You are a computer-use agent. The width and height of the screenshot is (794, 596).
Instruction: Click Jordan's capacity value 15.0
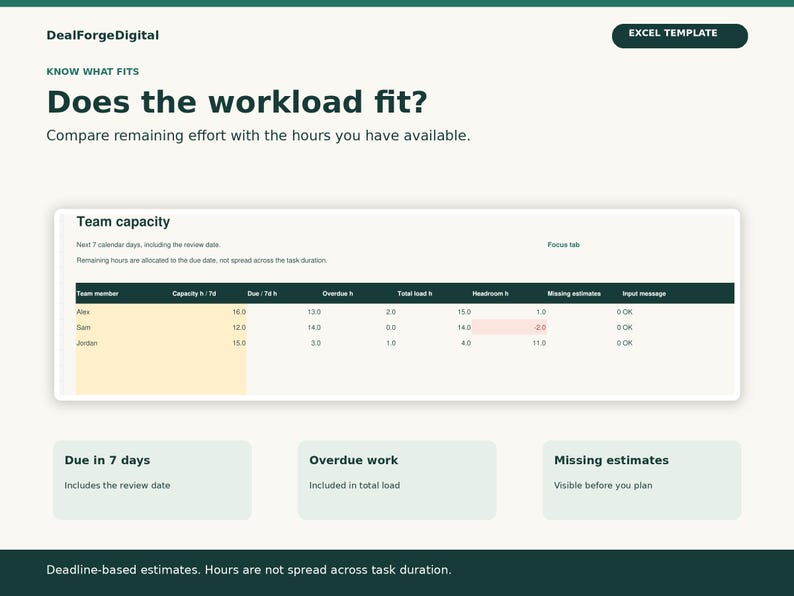point(239,343)
